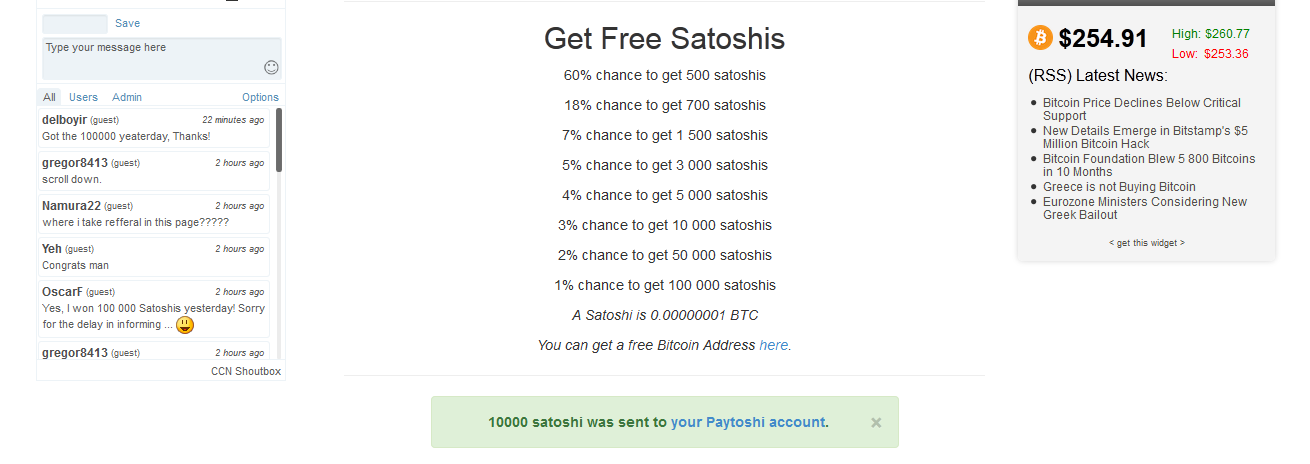Open the Bitstamp's $5 Million Hack news
1310x464 pixels.
pyautogui.click(x=1145, y=137)
